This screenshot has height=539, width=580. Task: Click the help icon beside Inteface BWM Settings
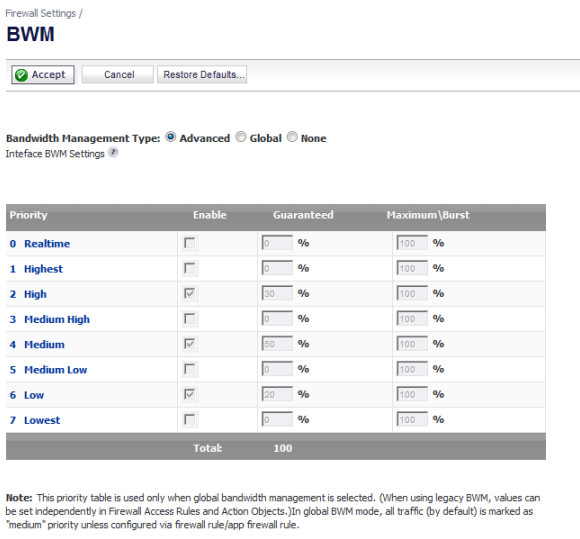click(113, 152)
